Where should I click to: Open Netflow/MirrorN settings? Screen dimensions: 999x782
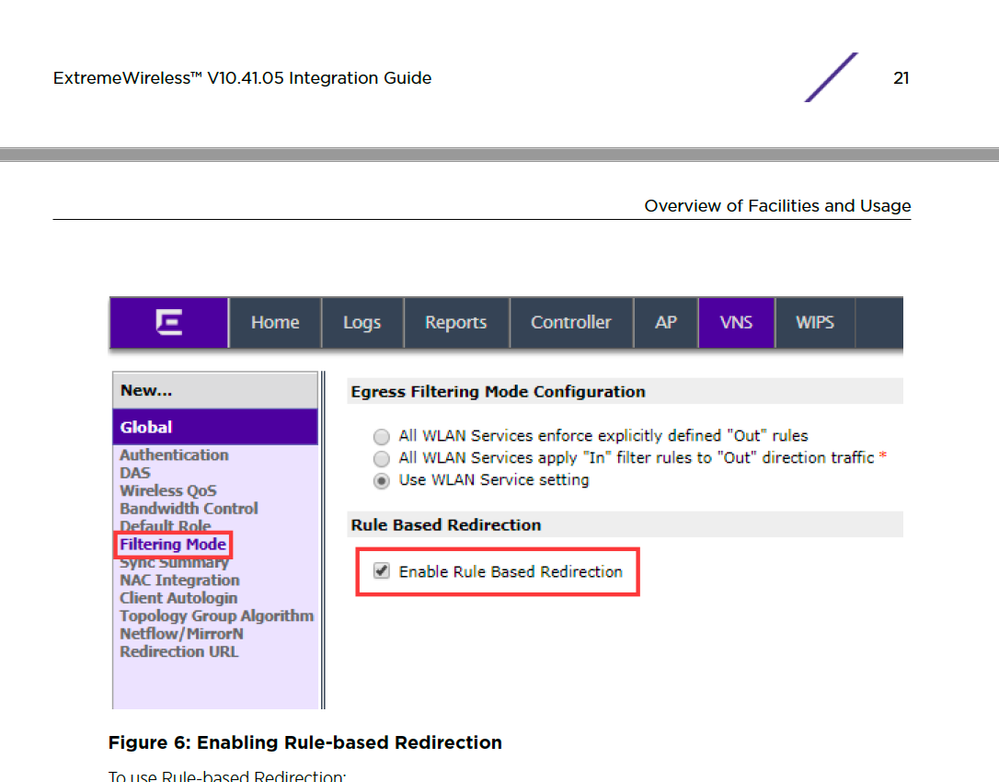[x=182, y=634]
